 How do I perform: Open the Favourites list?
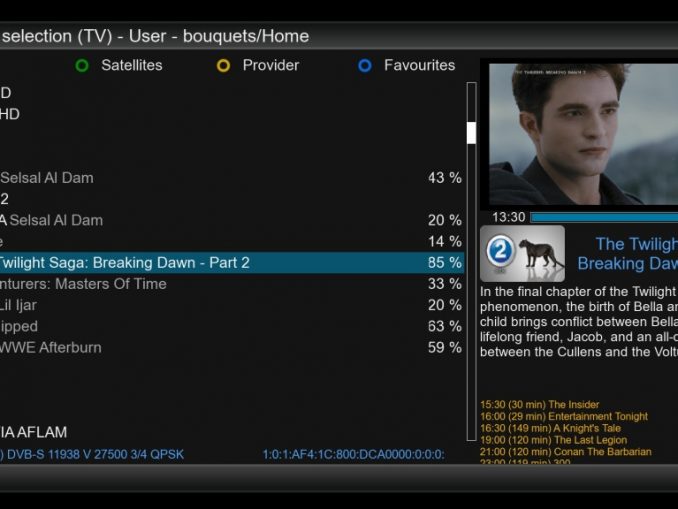point(419,65)
